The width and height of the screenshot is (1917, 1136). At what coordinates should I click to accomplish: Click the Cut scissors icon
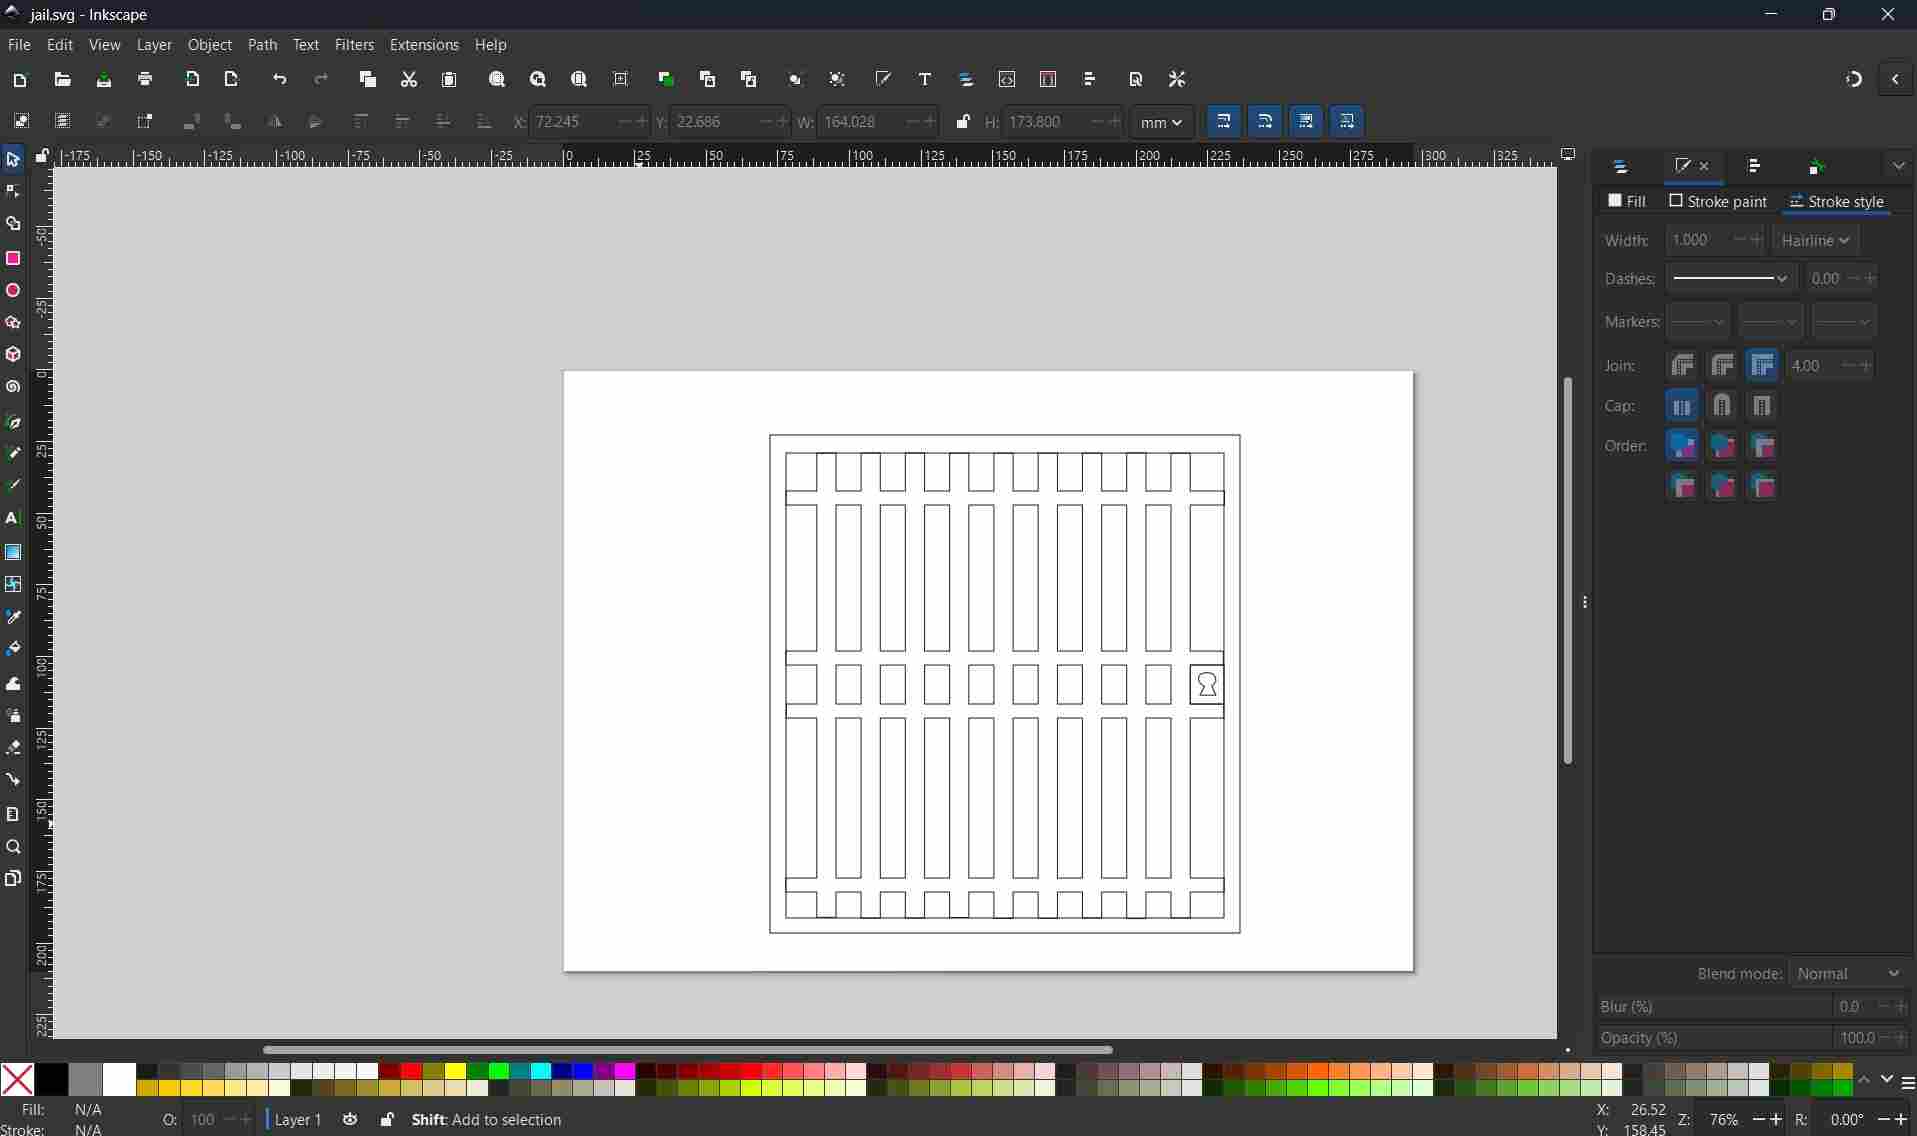point(408,79)
